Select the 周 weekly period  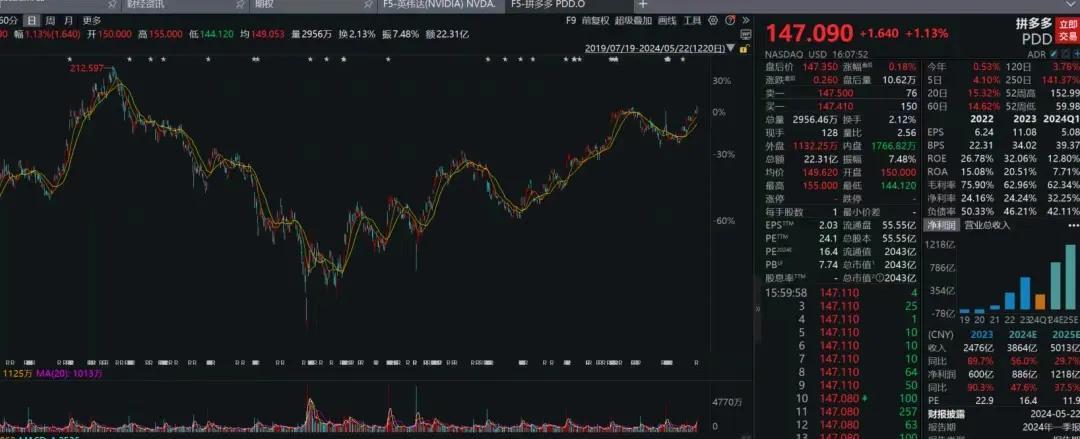click(51, 21)
